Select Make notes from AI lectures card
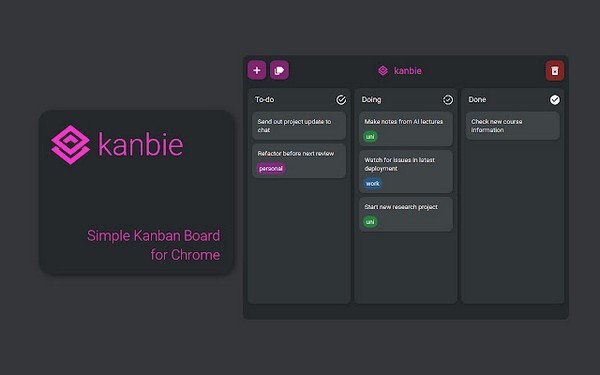This screenshot has height=375, width=600. (406, 129)
